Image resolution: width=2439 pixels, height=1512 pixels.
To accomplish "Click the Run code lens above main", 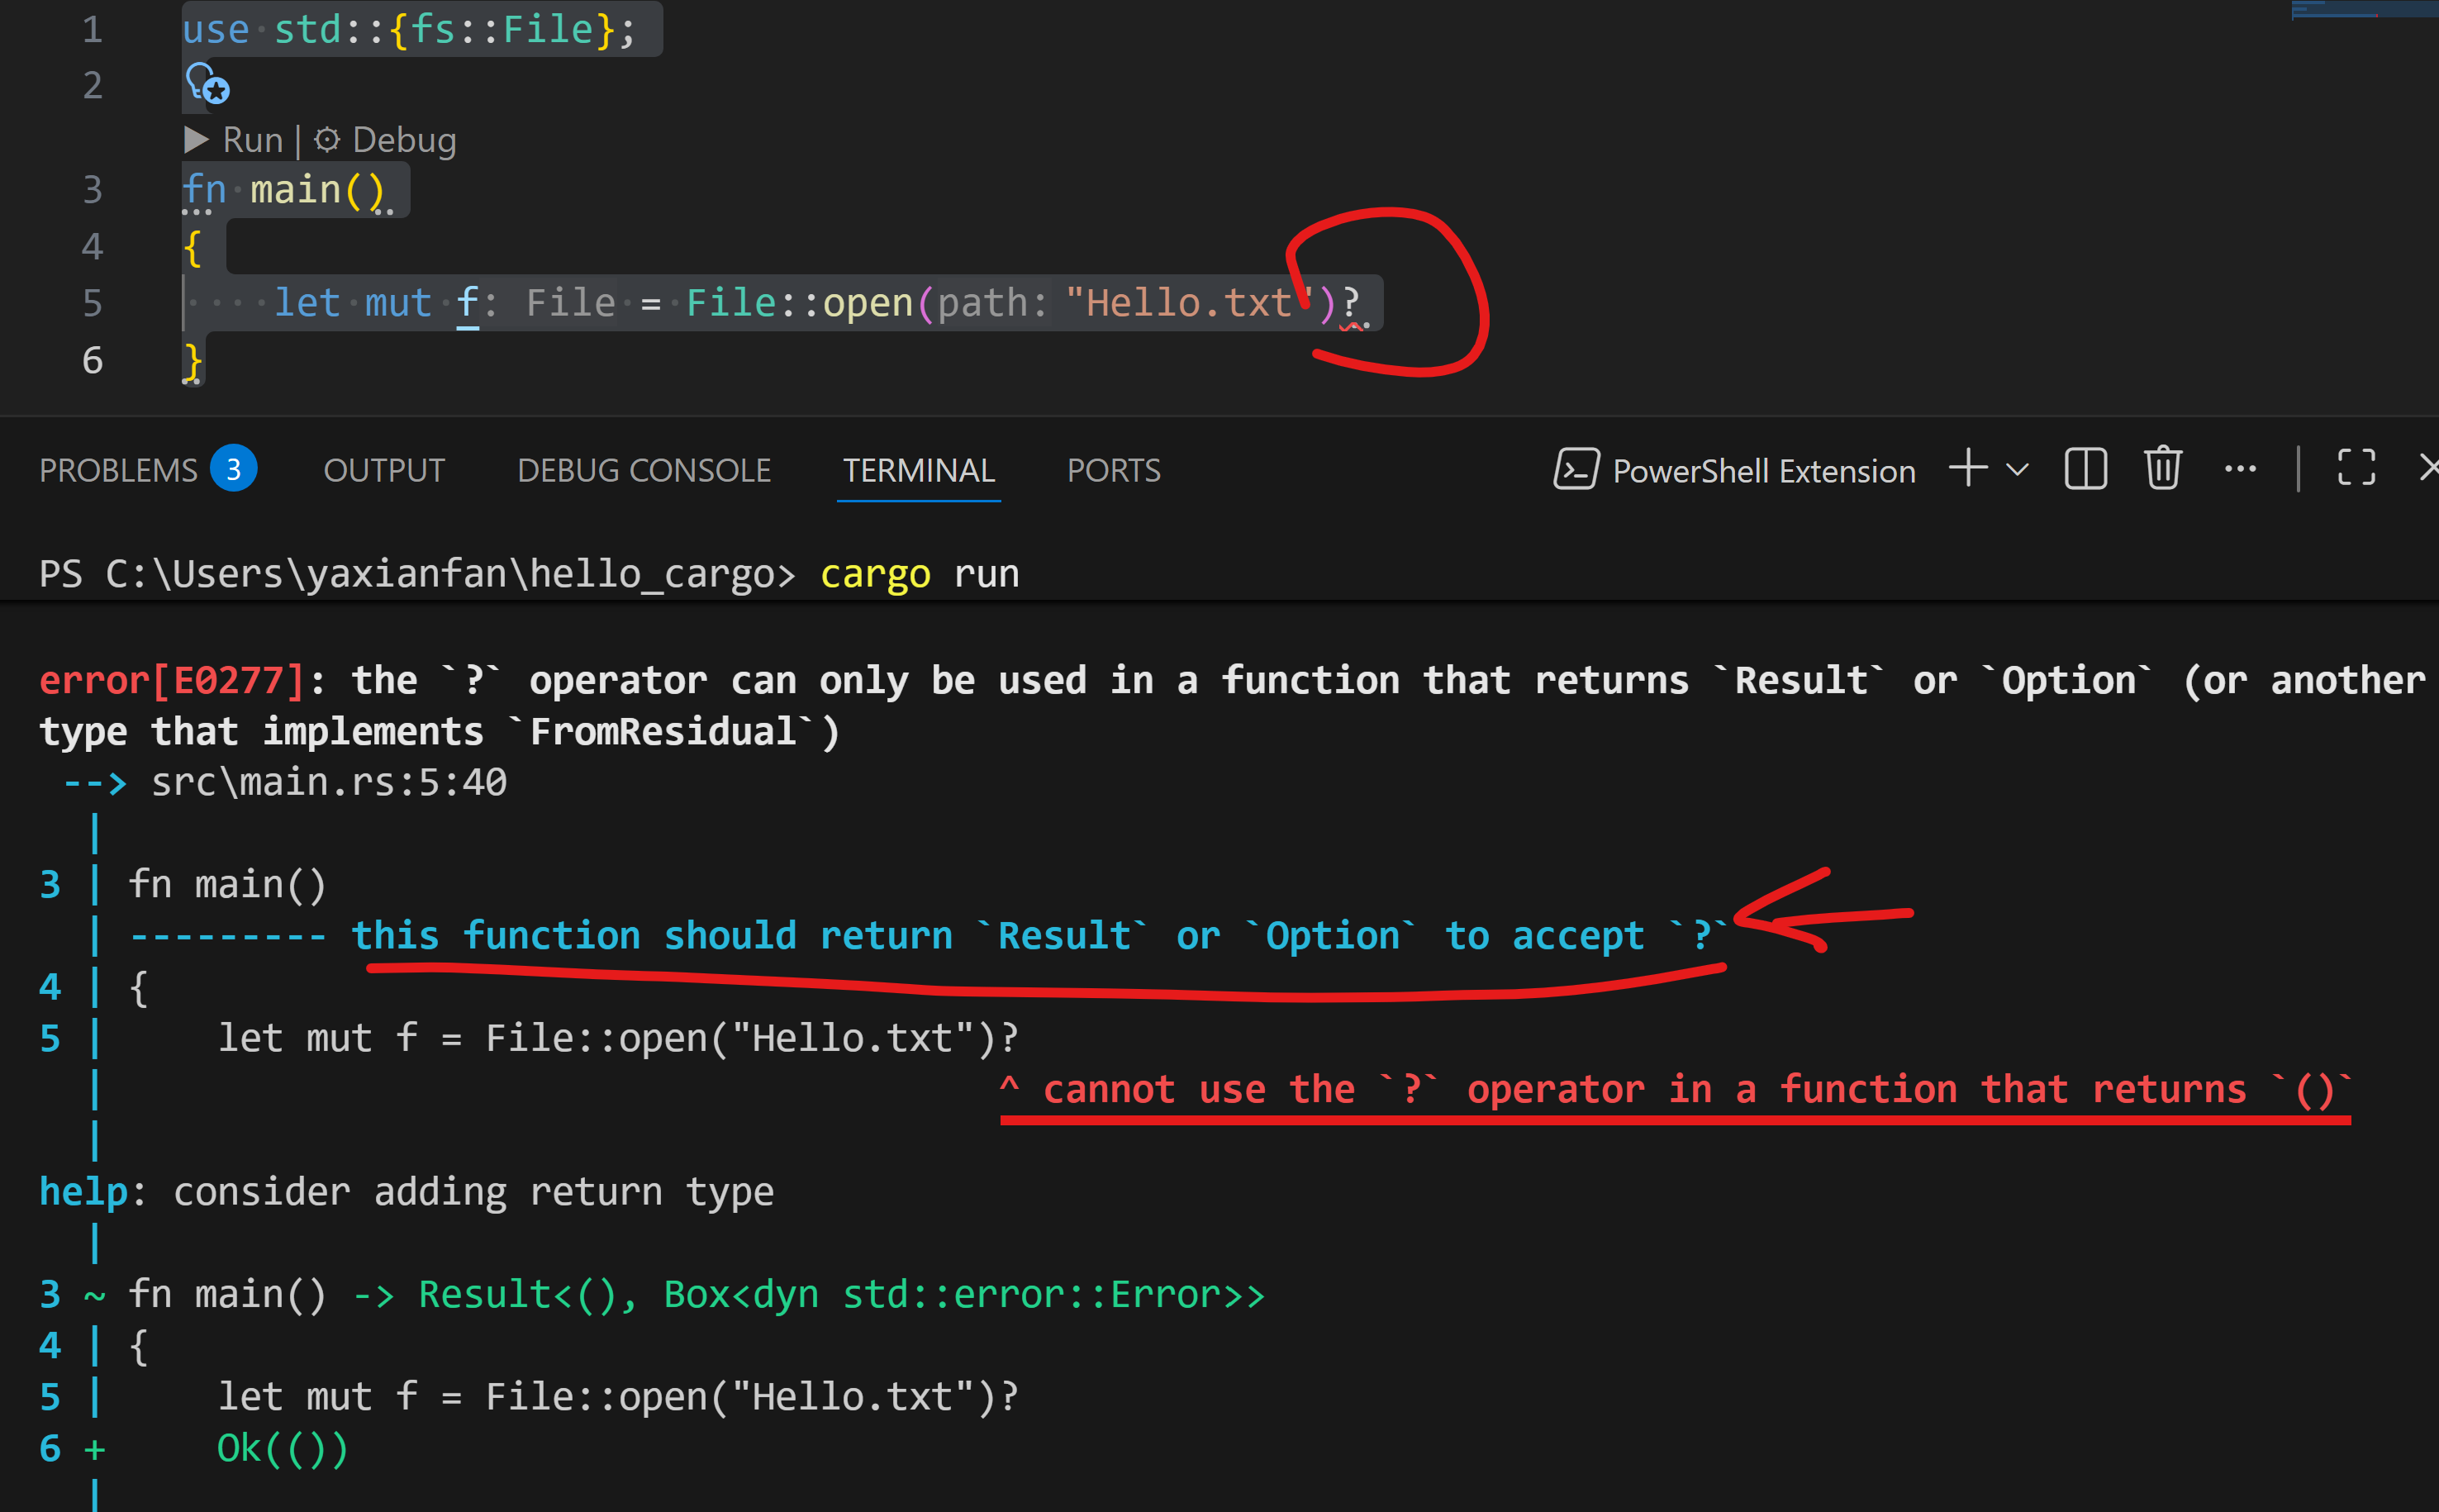I will [x=252, y=140].
